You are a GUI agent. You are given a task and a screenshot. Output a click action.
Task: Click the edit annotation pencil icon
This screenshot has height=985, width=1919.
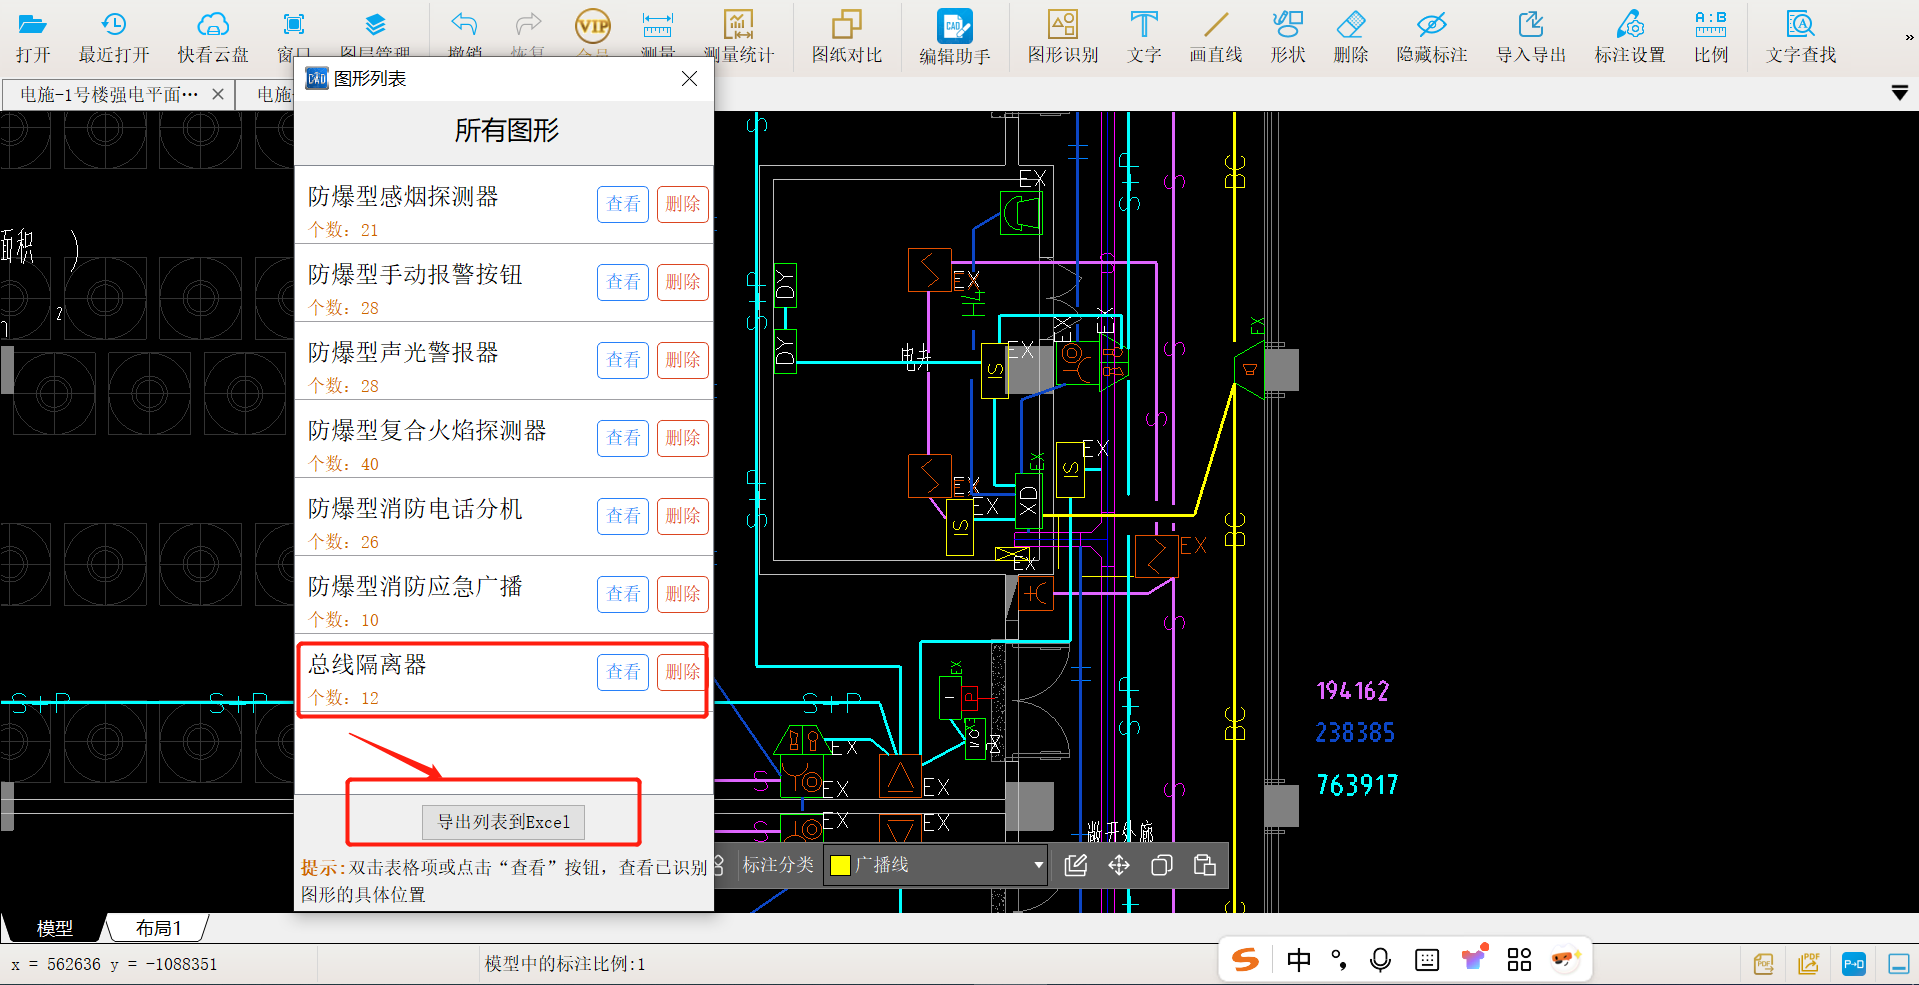point(1076,865)
